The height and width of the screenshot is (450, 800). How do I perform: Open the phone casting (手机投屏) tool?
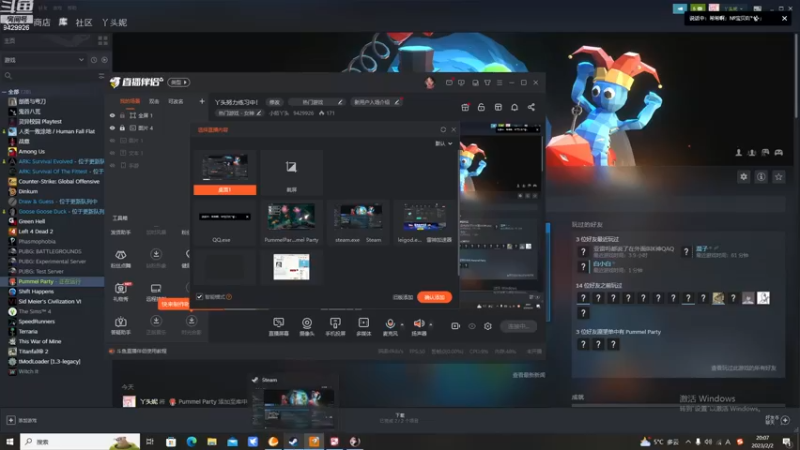[x=335, y=327]
